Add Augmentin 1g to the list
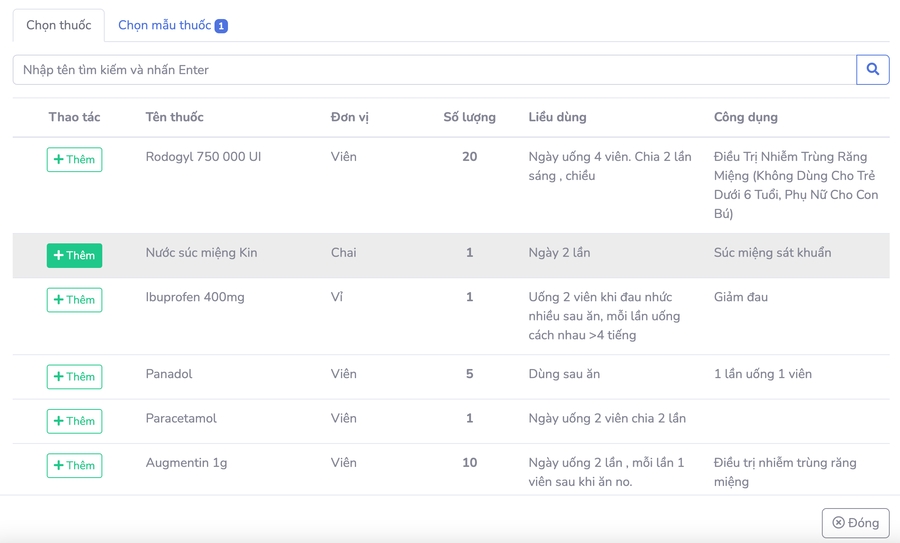The width and height of the screenshot is (900, 543). (x=74, y=465)
